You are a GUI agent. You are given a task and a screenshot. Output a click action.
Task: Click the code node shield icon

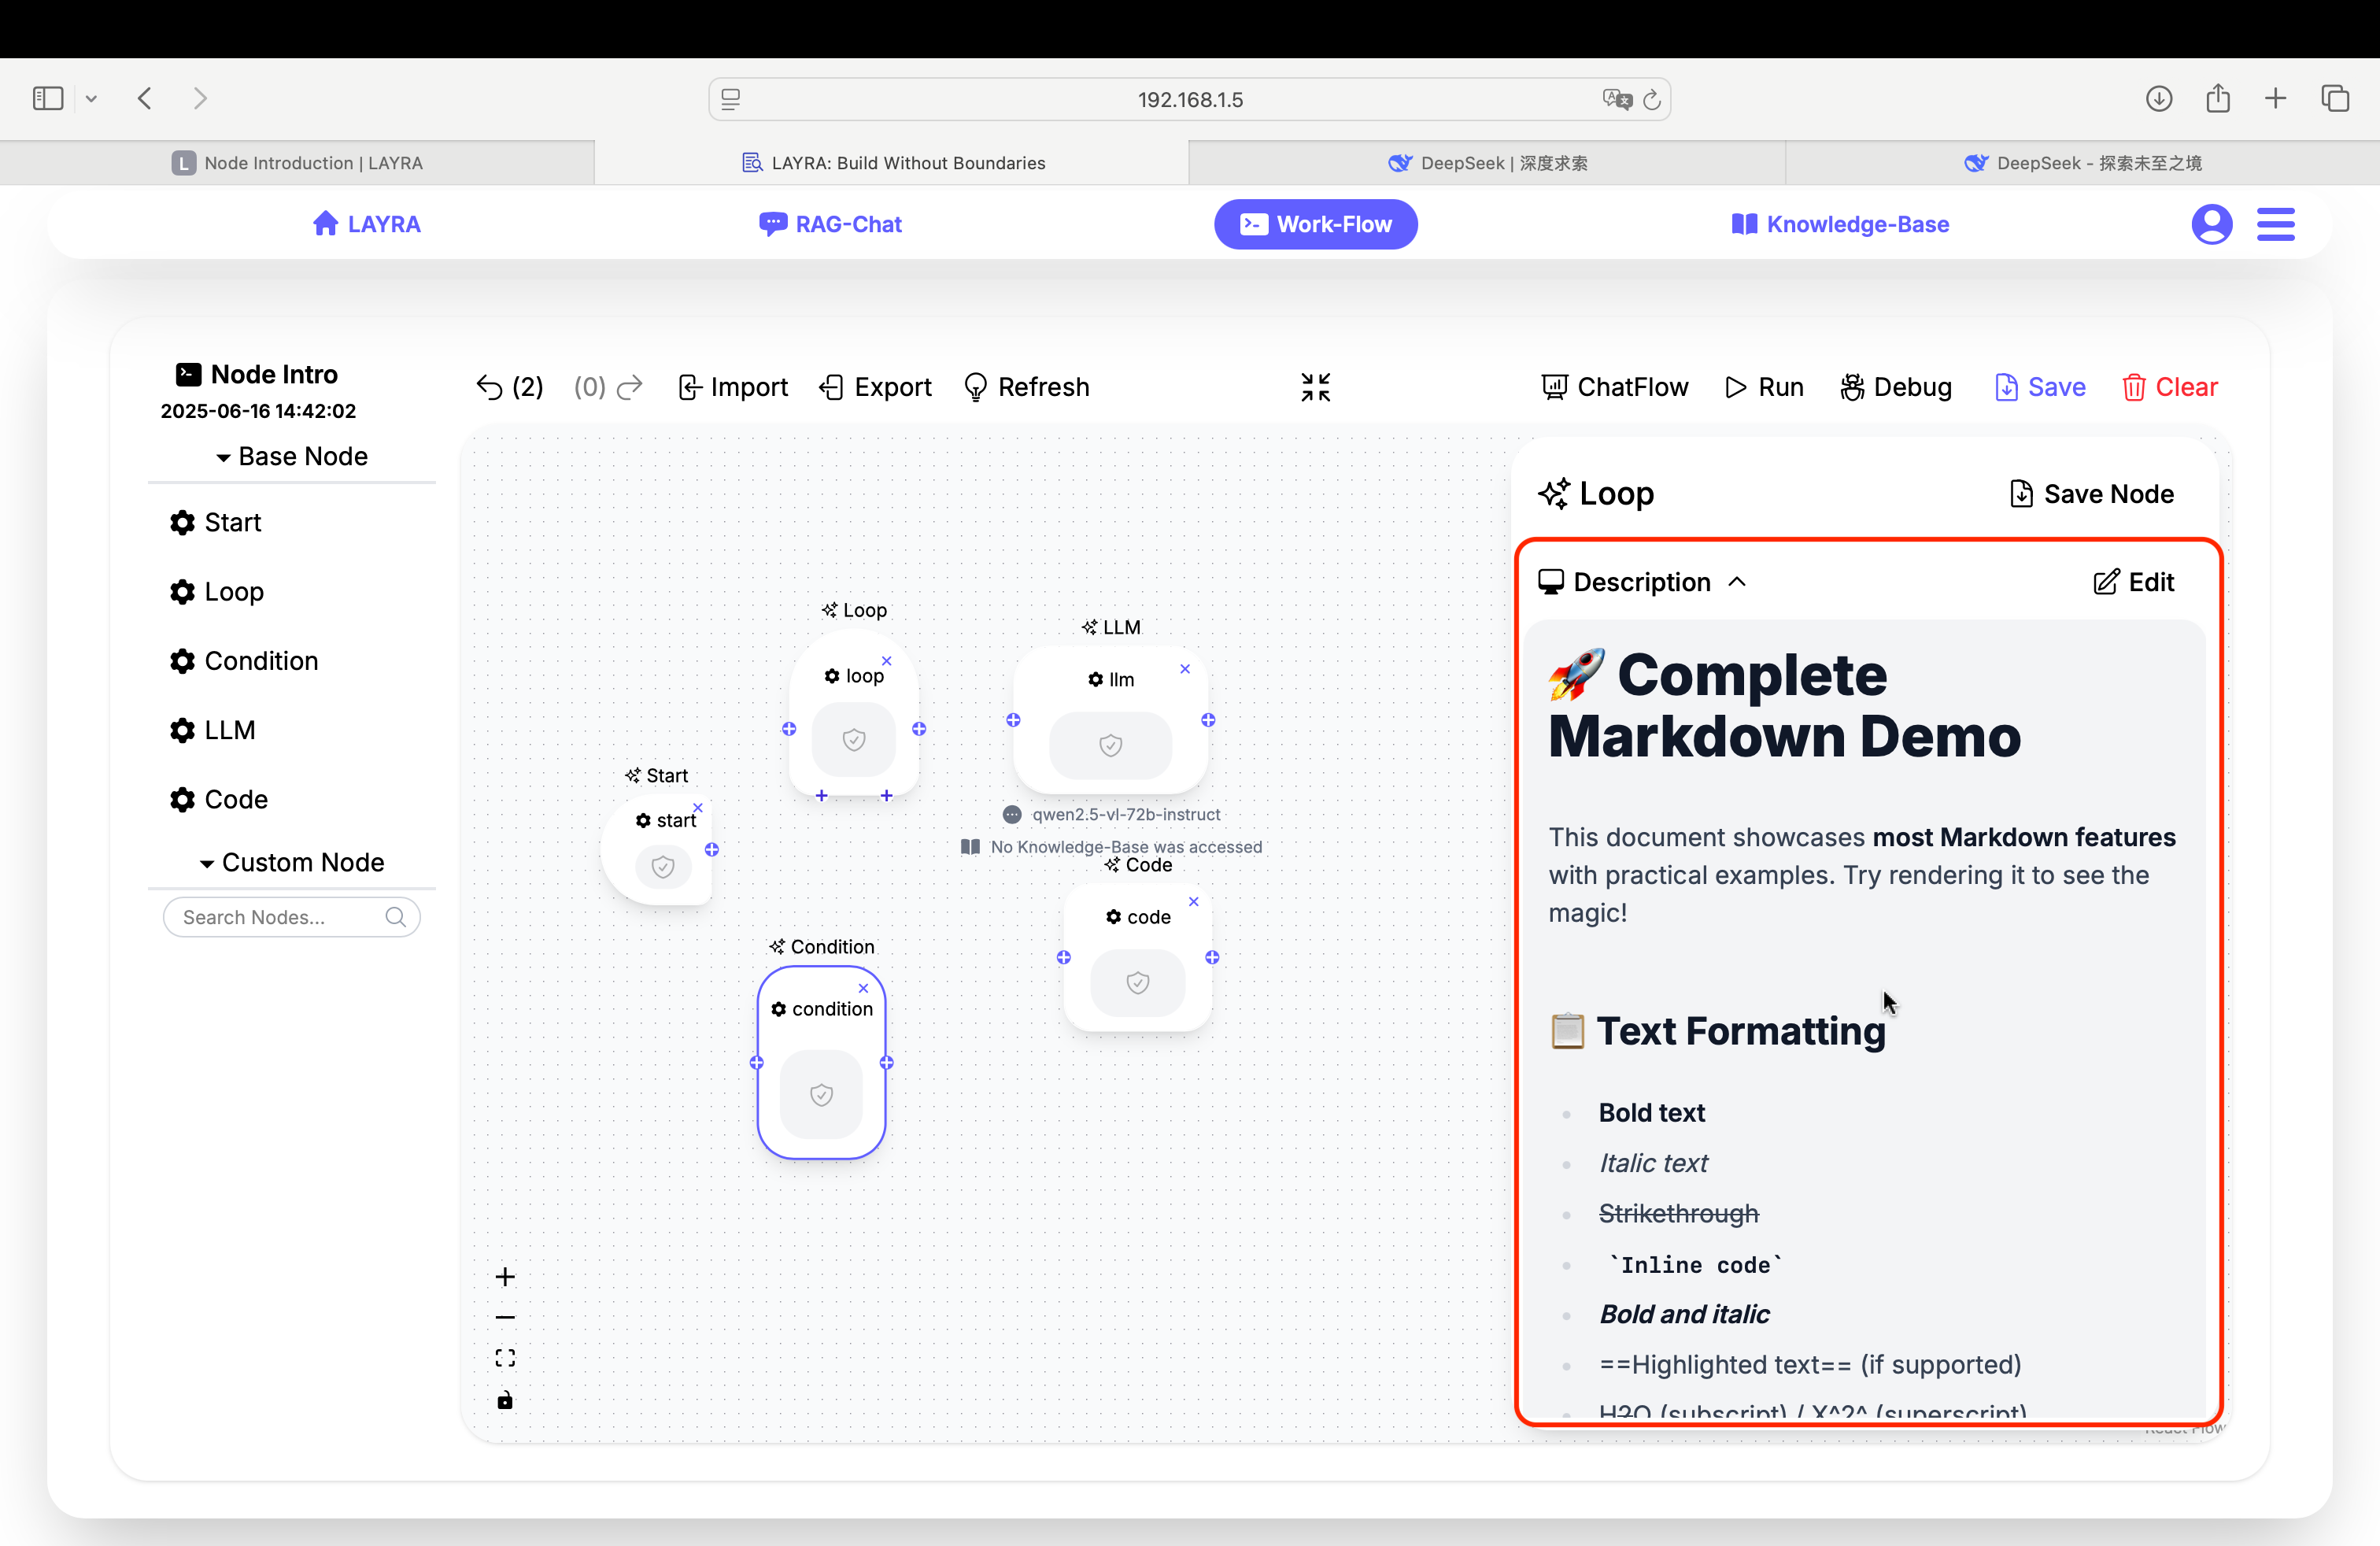point(1137,983)
